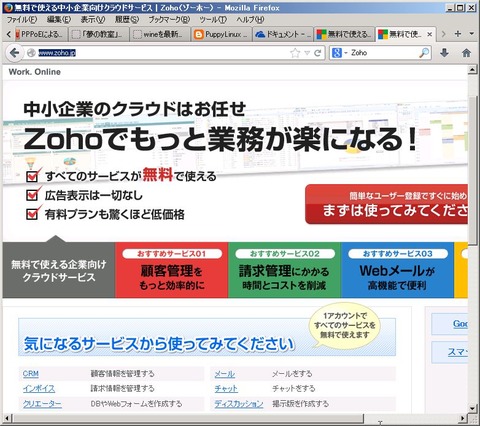Click the メールをする description text
This screenshot has height=426, width=480.
coord(292,374)
